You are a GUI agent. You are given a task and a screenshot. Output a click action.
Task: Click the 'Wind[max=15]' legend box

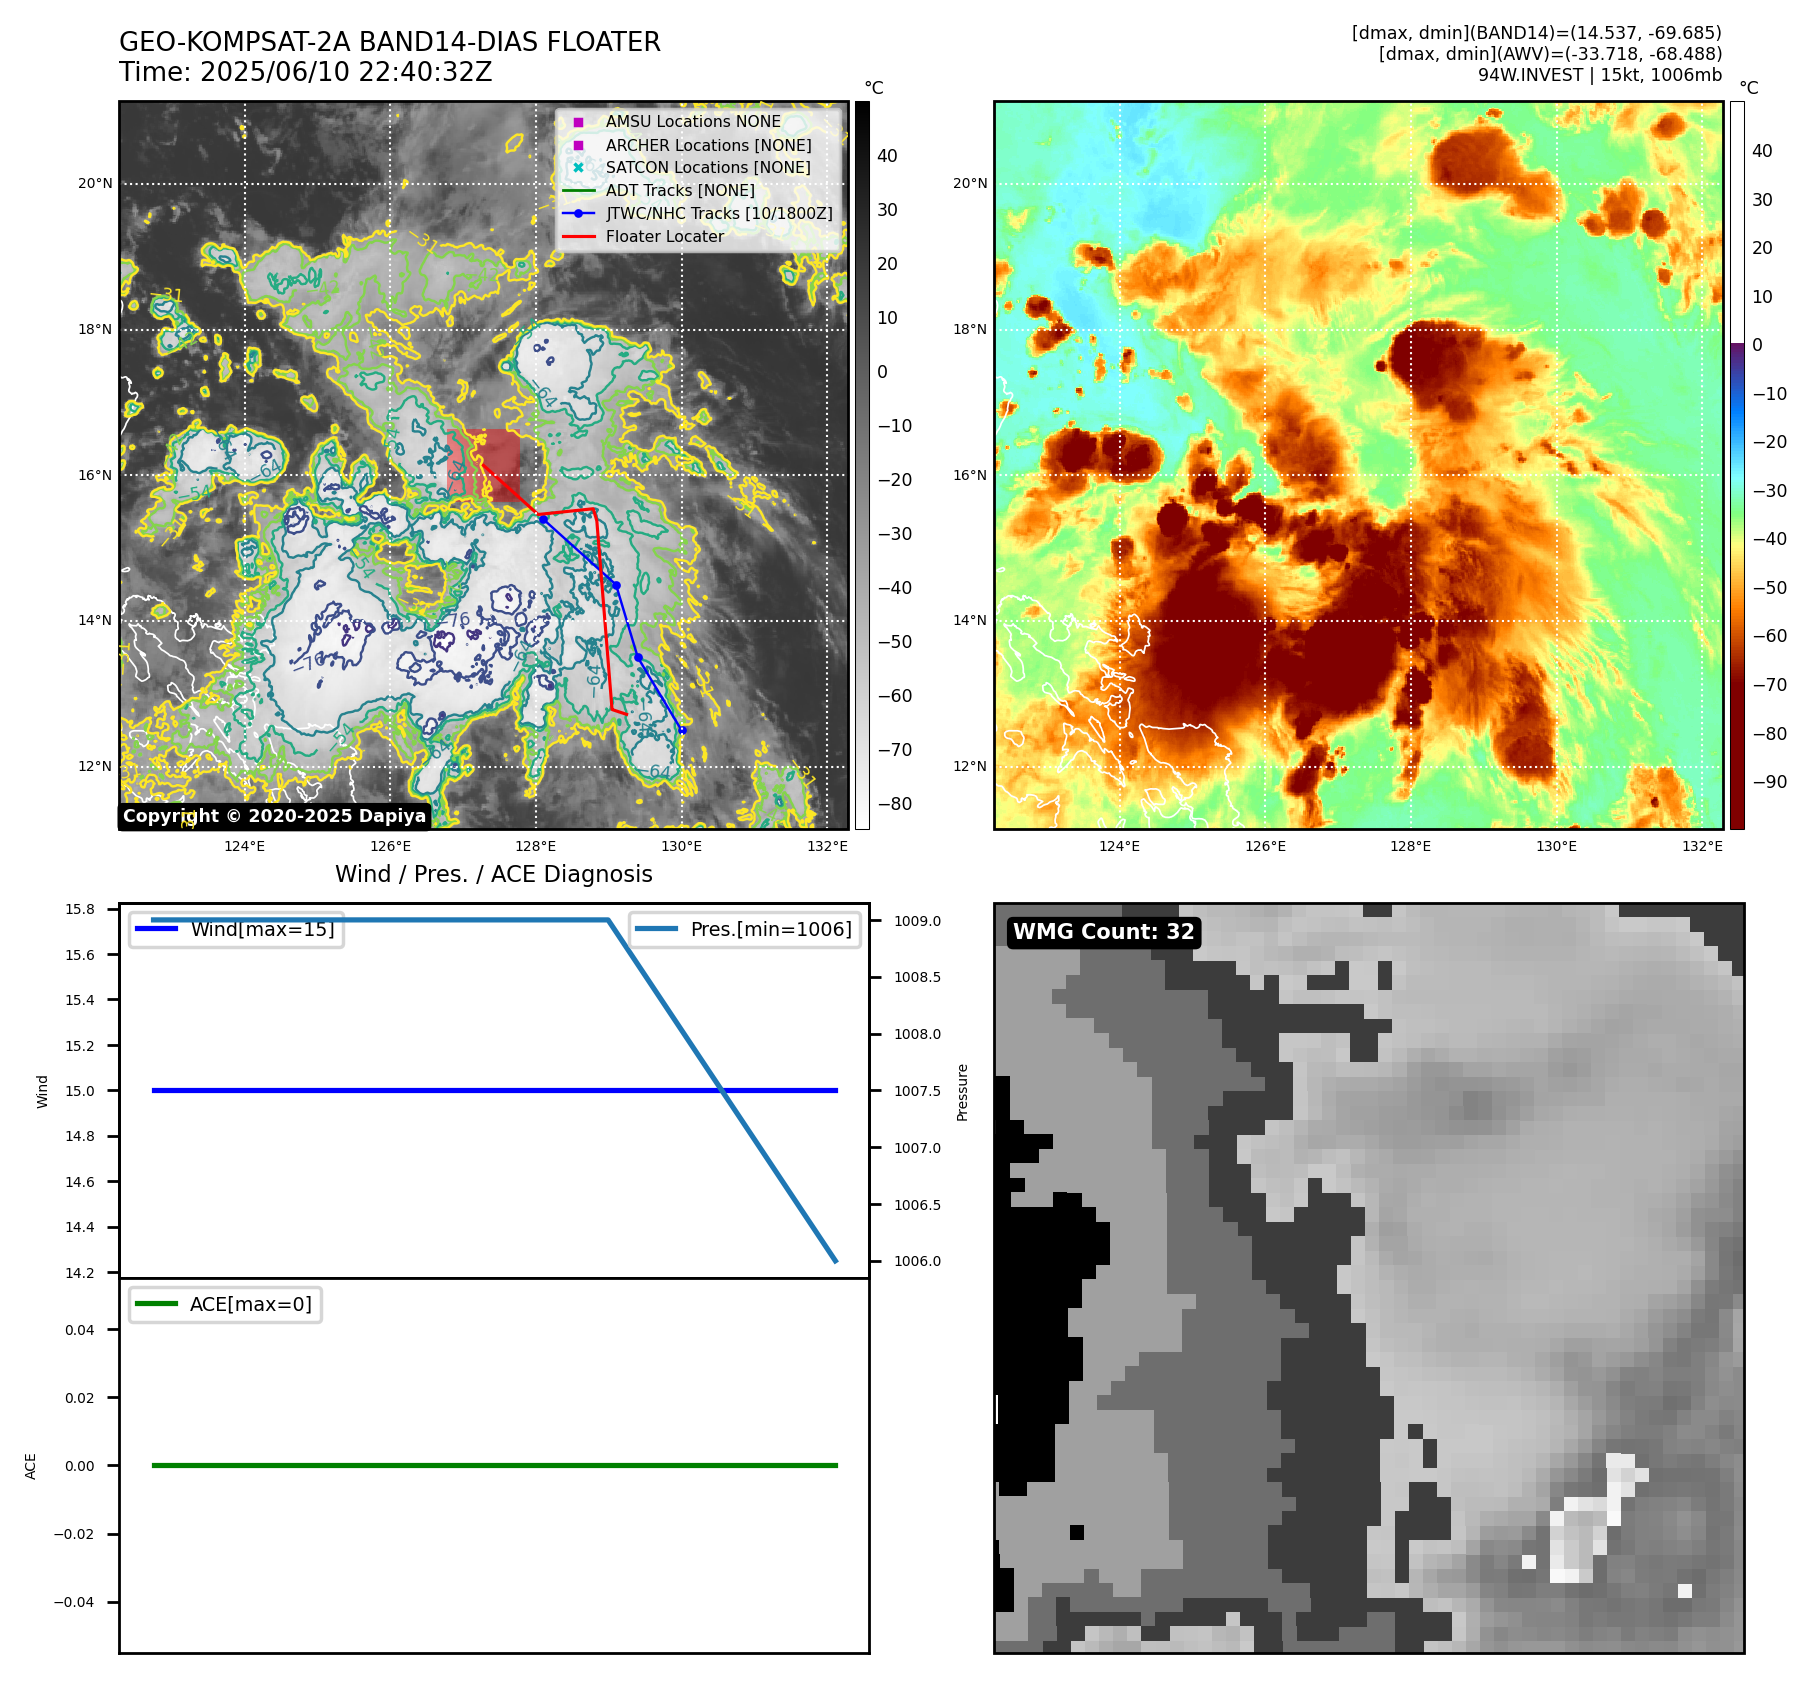coord(237,929)
